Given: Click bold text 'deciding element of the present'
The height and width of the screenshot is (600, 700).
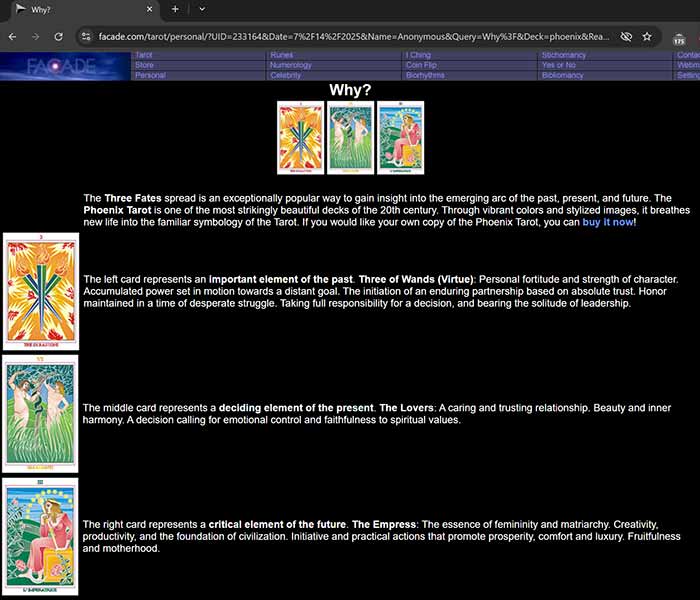Looking at the screenshot, I should [x=296, y=408].
